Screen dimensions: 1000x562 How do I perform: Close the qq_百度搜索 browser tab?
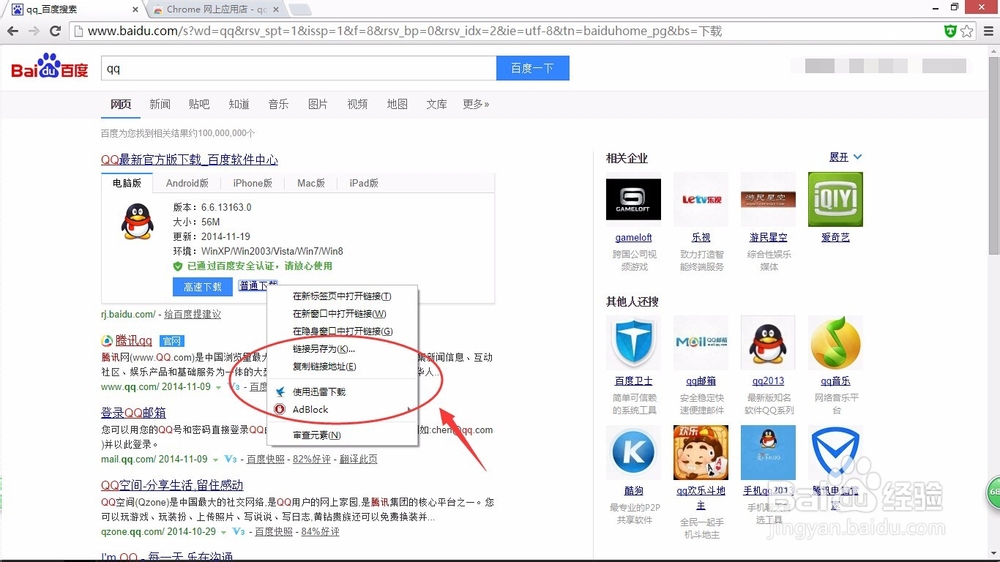tap(135, 10)
